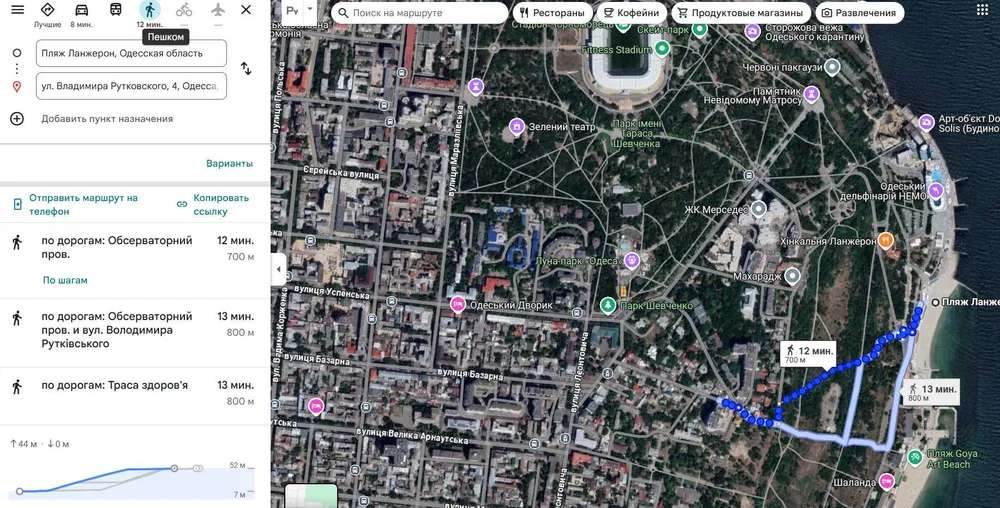Filter by Рестораны chip
Screen dimensions: 1000x508
[x=552, y=13]
